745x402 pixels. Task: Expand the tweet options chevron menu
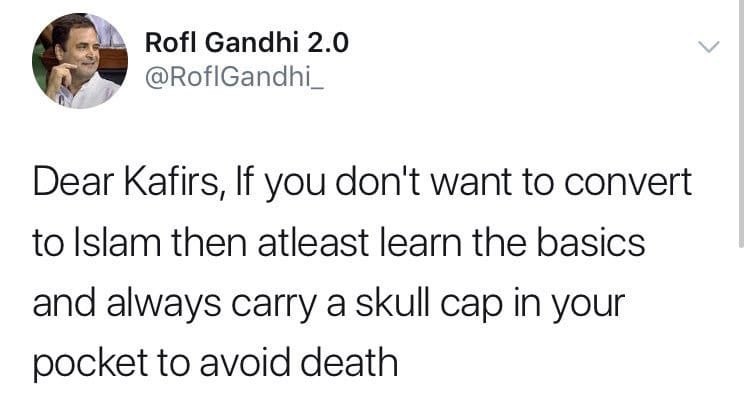pyautogui.click(x=708, y=47)
